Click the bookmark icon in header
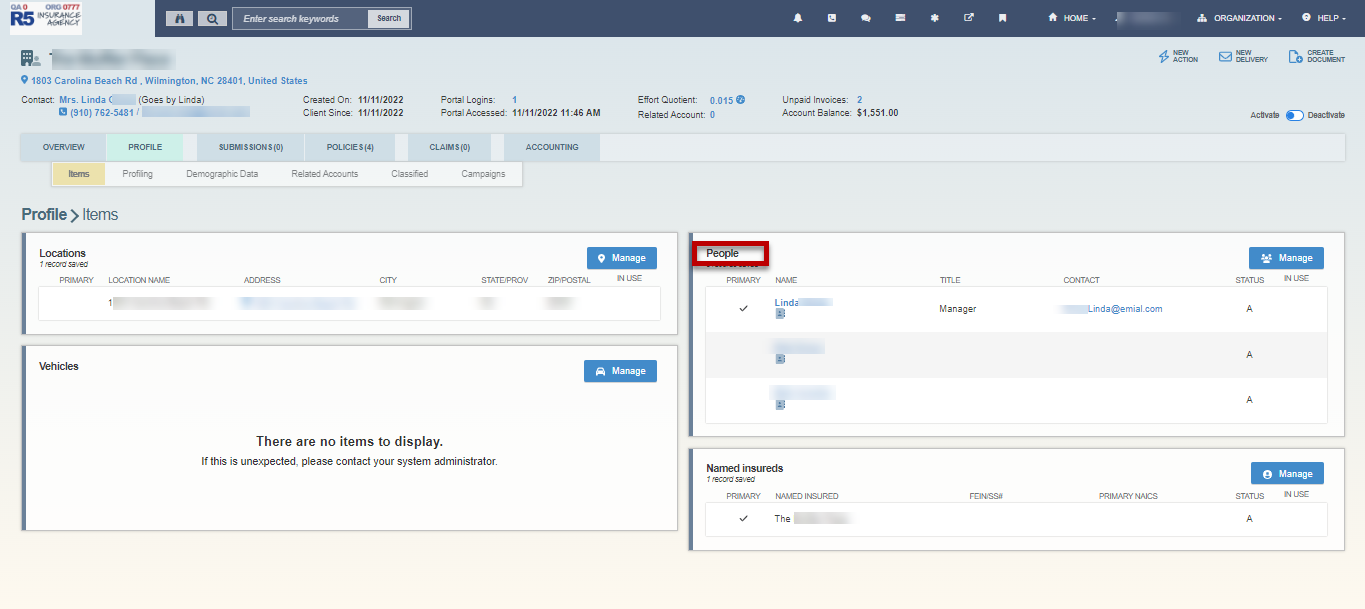 click(1002, 18)
